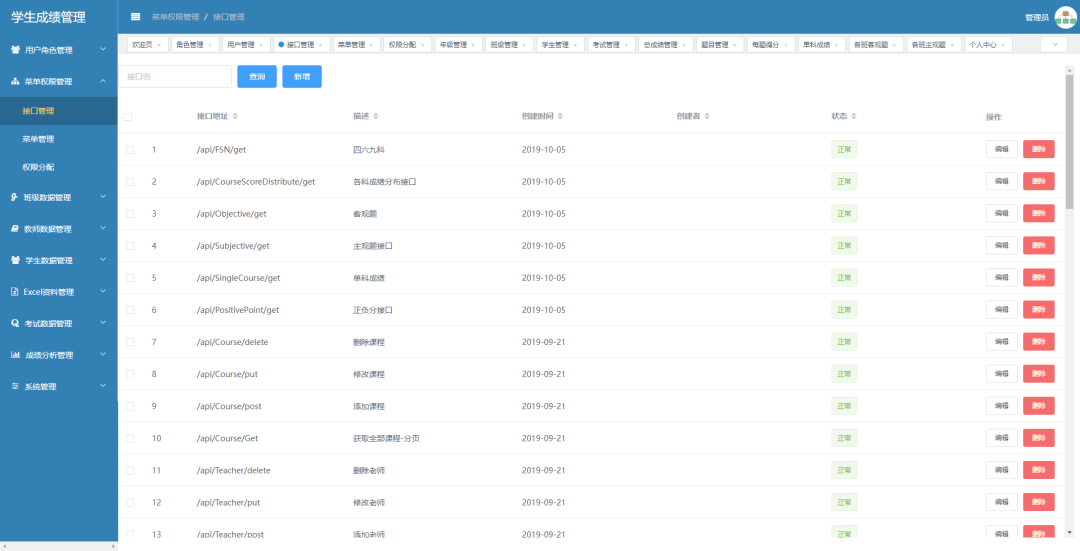Click the 新增 add button
The height and width of the screenshot is (551, 1080).
coord(302,76)
